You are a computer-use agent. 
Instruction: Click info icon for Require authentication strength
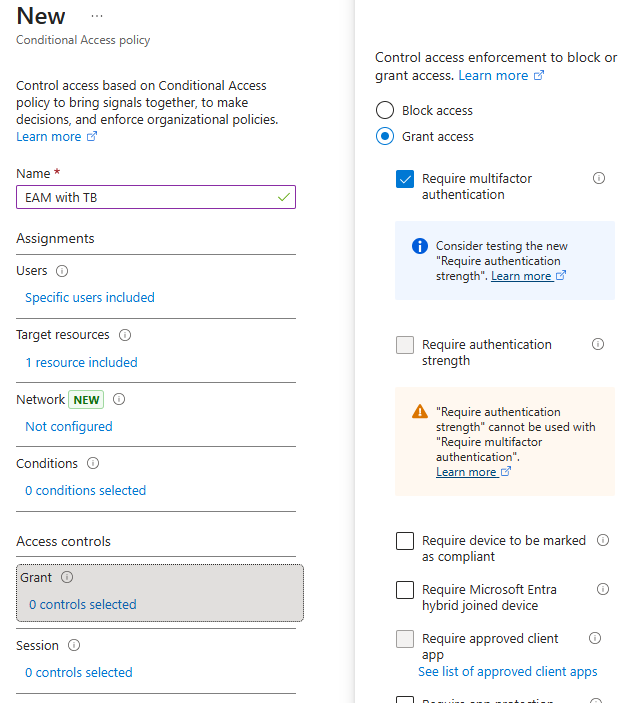point(598,344)
